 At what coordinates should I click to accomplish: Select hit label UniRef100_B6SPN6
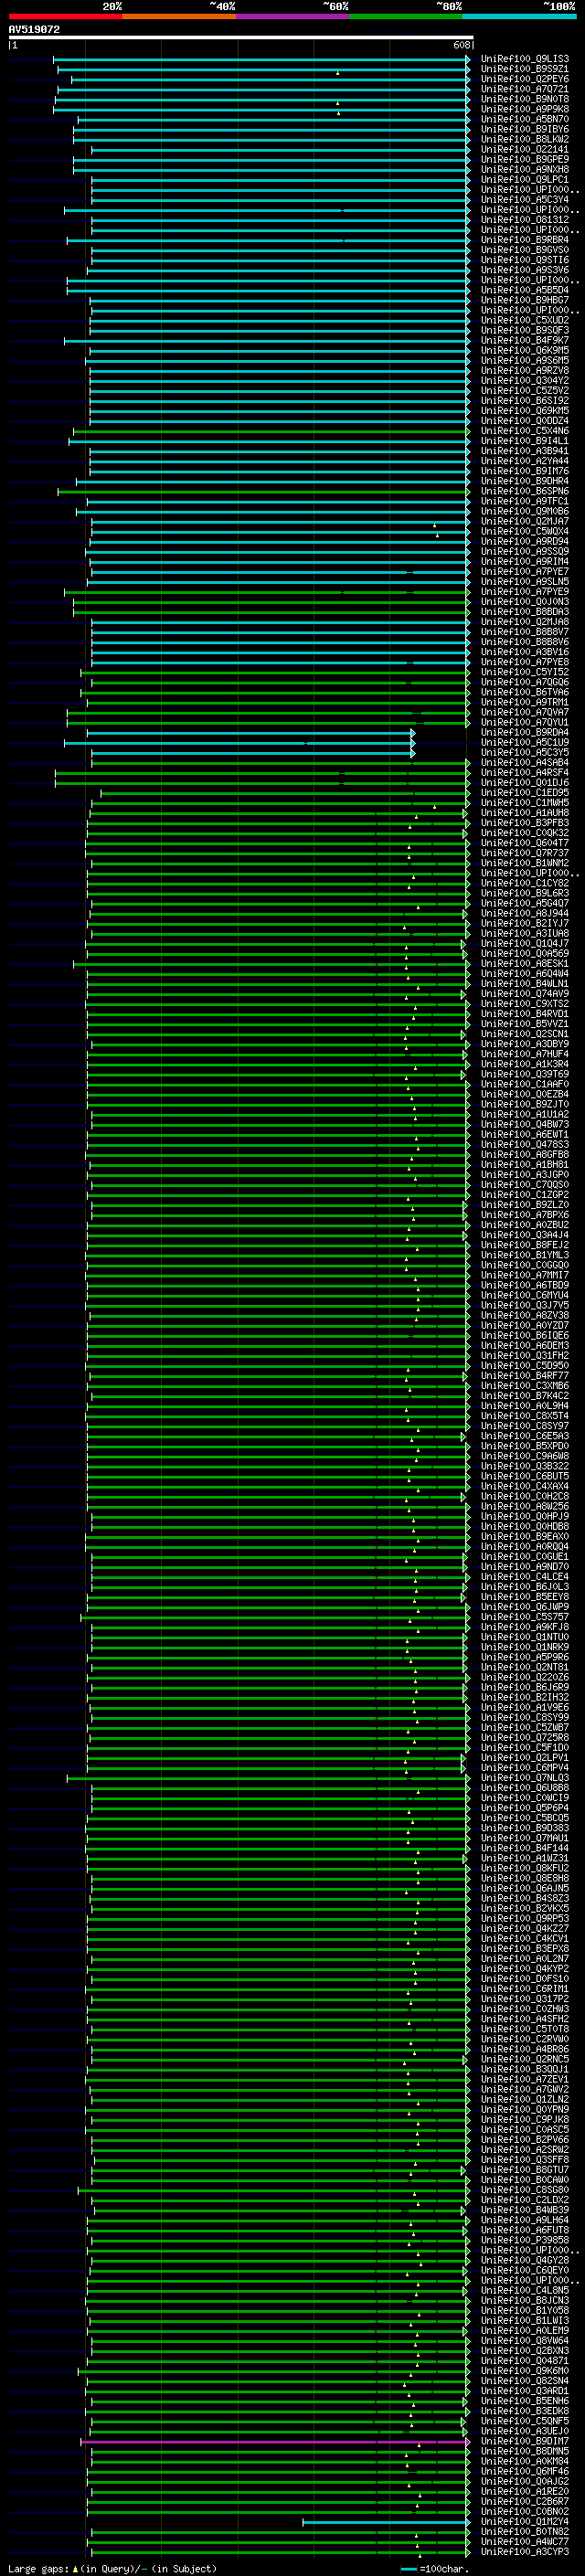[x=525, y=491]
